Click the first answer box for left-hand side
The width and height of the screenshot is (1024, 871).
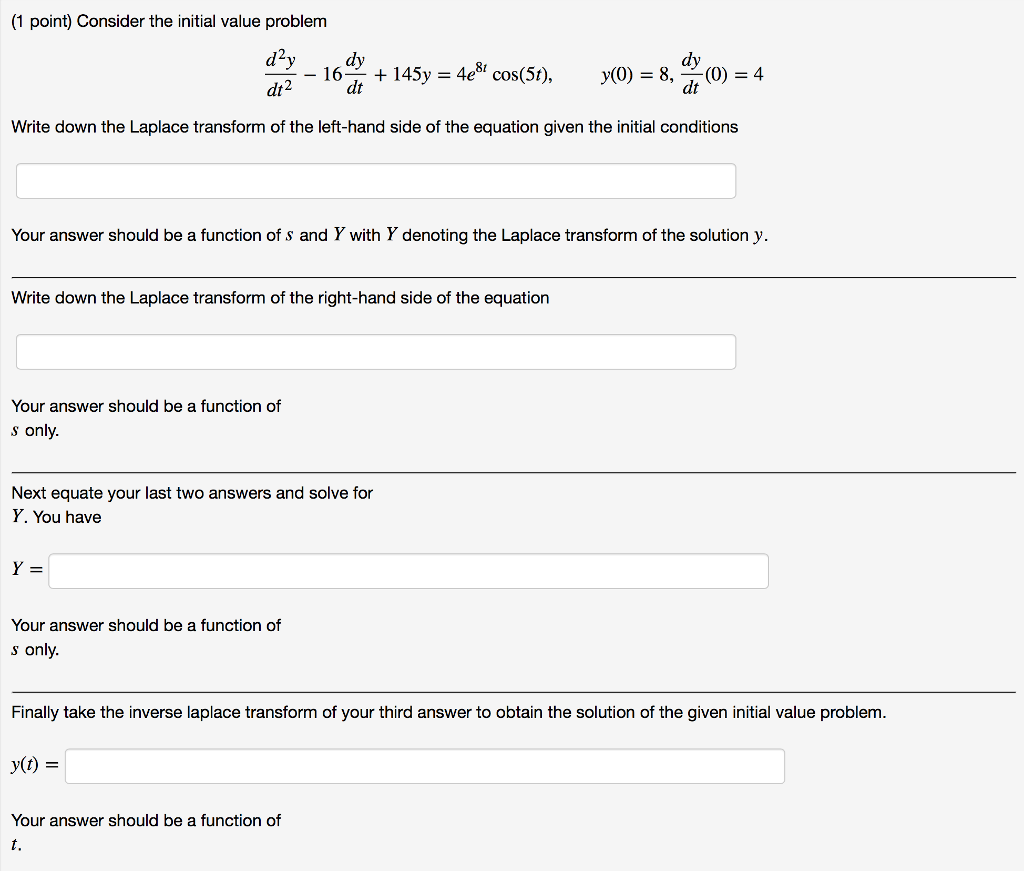pyautogui.click(x=375, y=180)
